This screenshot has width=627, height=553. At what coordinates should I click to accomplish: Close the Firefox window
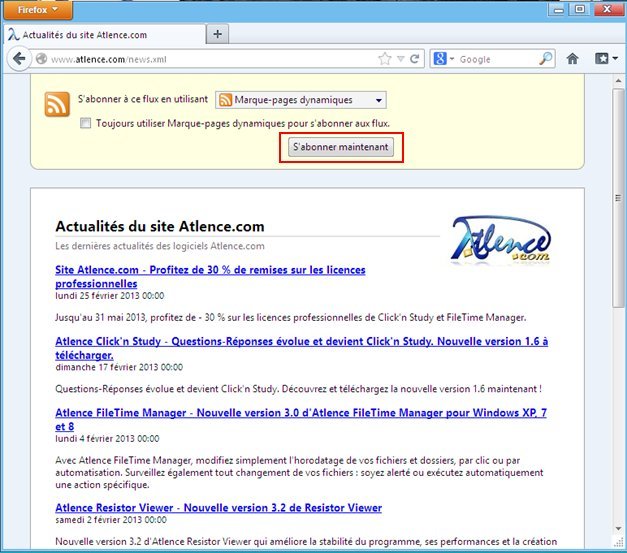[x=607, y=9]
